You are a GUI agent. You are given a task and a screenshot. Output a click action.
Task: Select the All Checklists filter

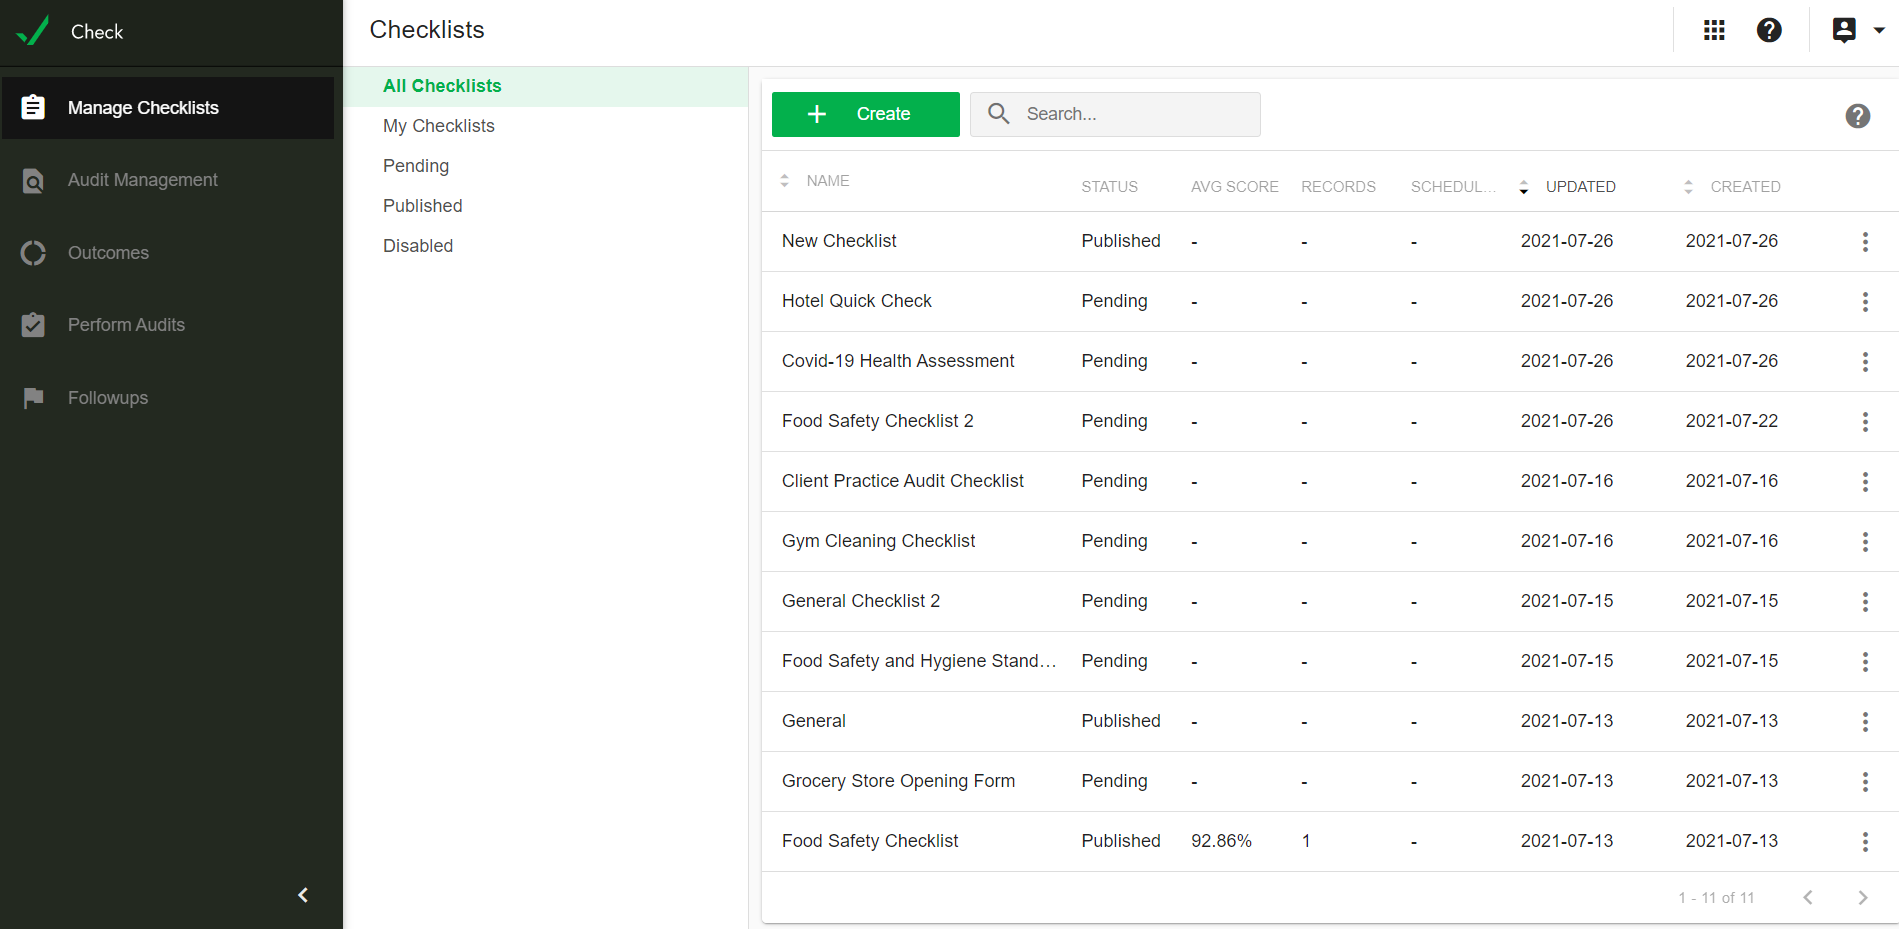(546, 86)
